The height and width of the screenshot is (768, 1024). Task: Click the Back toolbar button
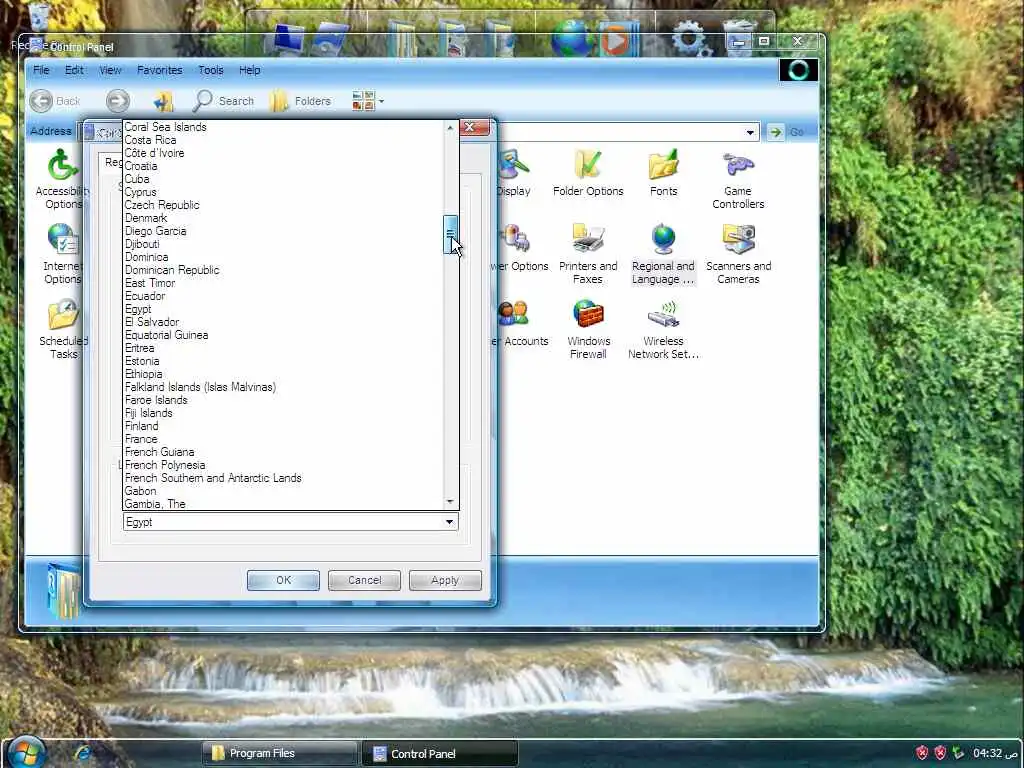tap(56, 101)
